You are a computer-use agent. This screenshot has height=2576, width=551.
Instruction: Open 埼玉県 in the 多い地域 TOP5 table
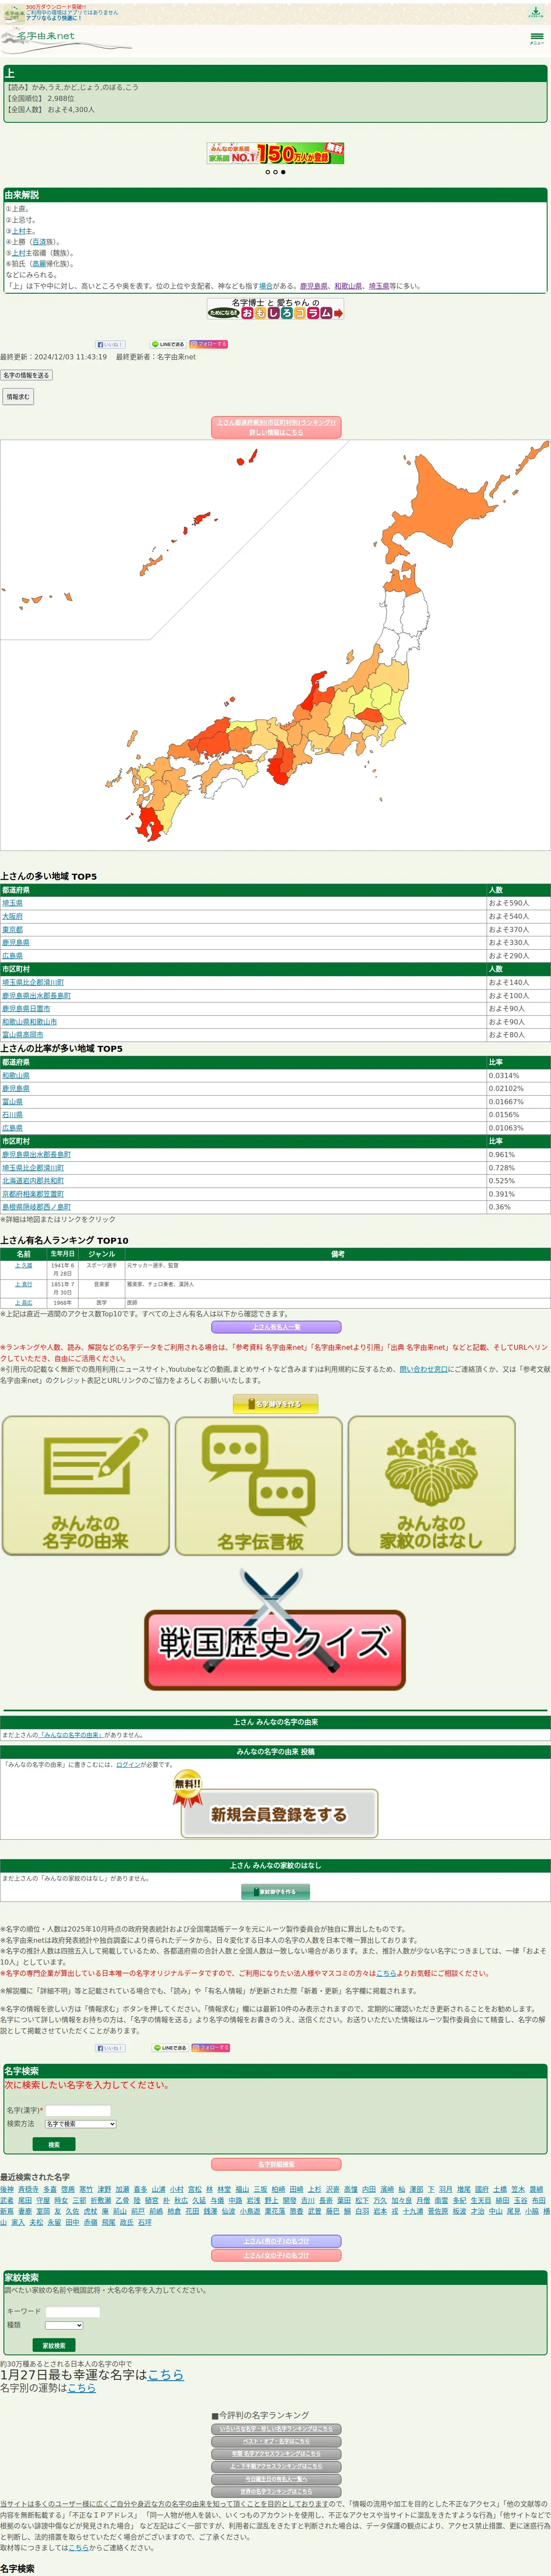pos(12,903)
